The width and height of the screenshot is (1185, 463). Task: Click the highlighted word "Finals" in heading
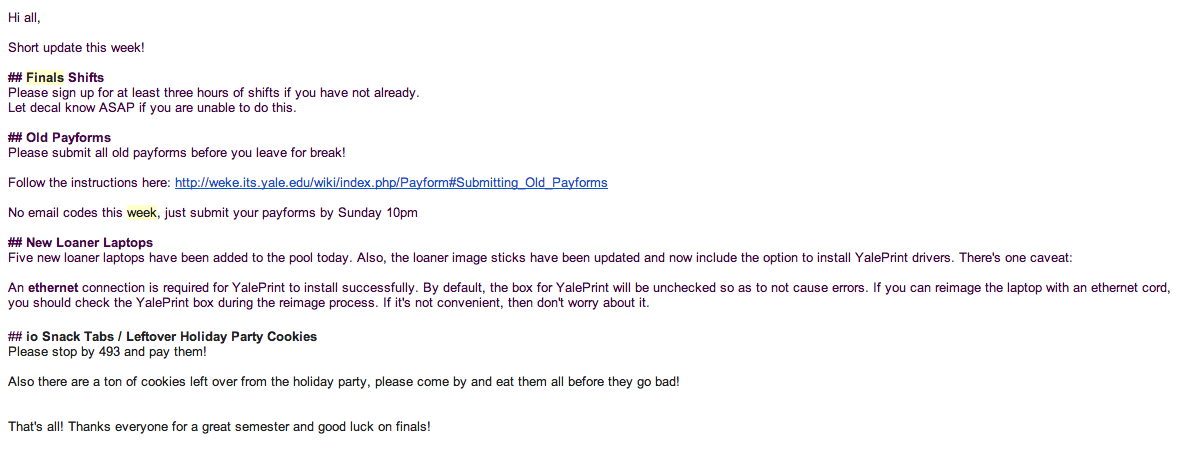[45, 78]
